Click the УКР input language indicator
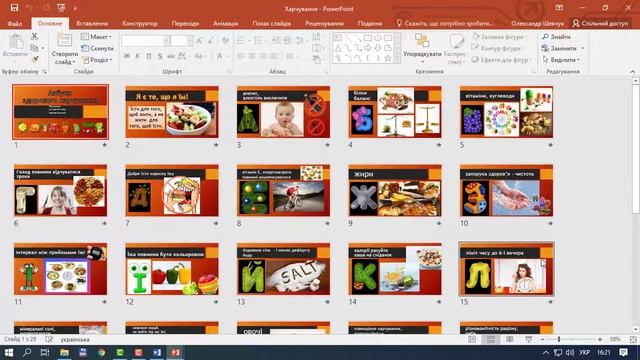 coord(584,352)
